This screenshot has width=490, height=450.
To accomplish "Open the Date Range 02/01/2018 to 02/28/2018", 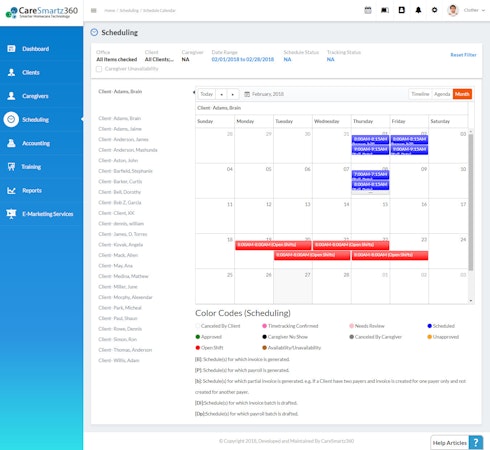I will tap(243, 59).
